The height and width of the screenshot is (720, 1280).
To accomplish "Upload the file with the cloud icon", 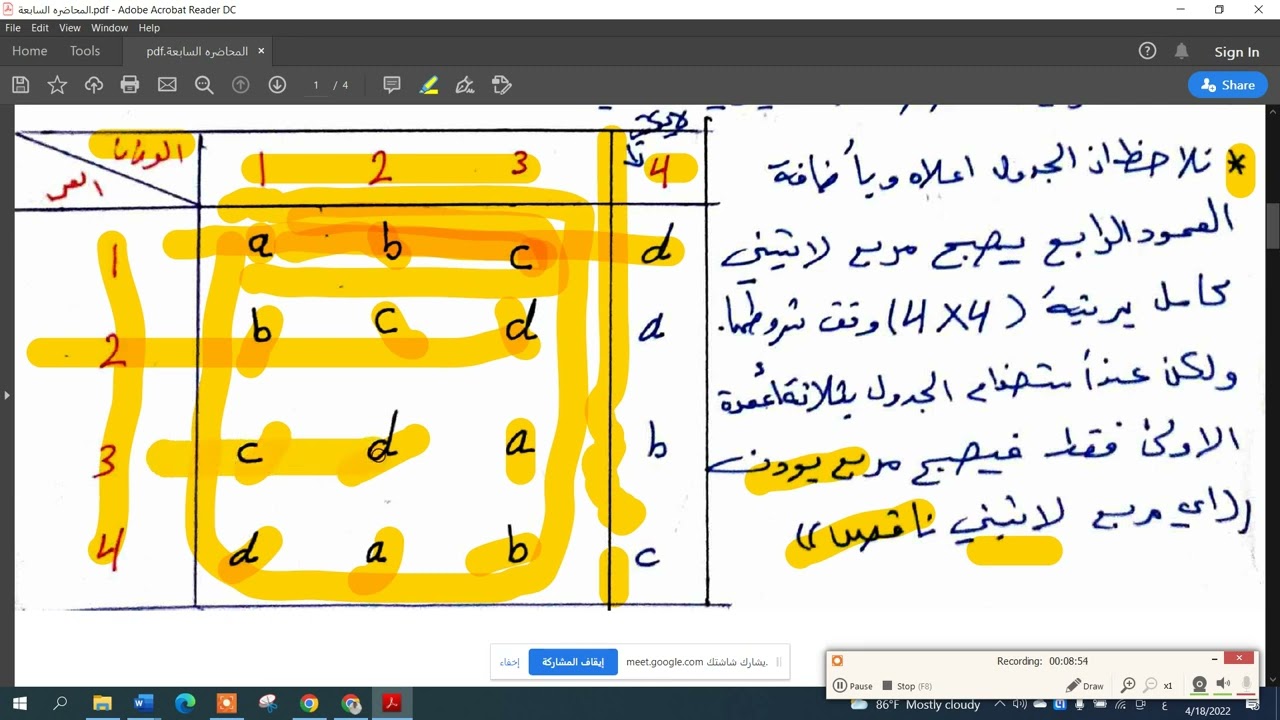I will [x=94, y=85].
